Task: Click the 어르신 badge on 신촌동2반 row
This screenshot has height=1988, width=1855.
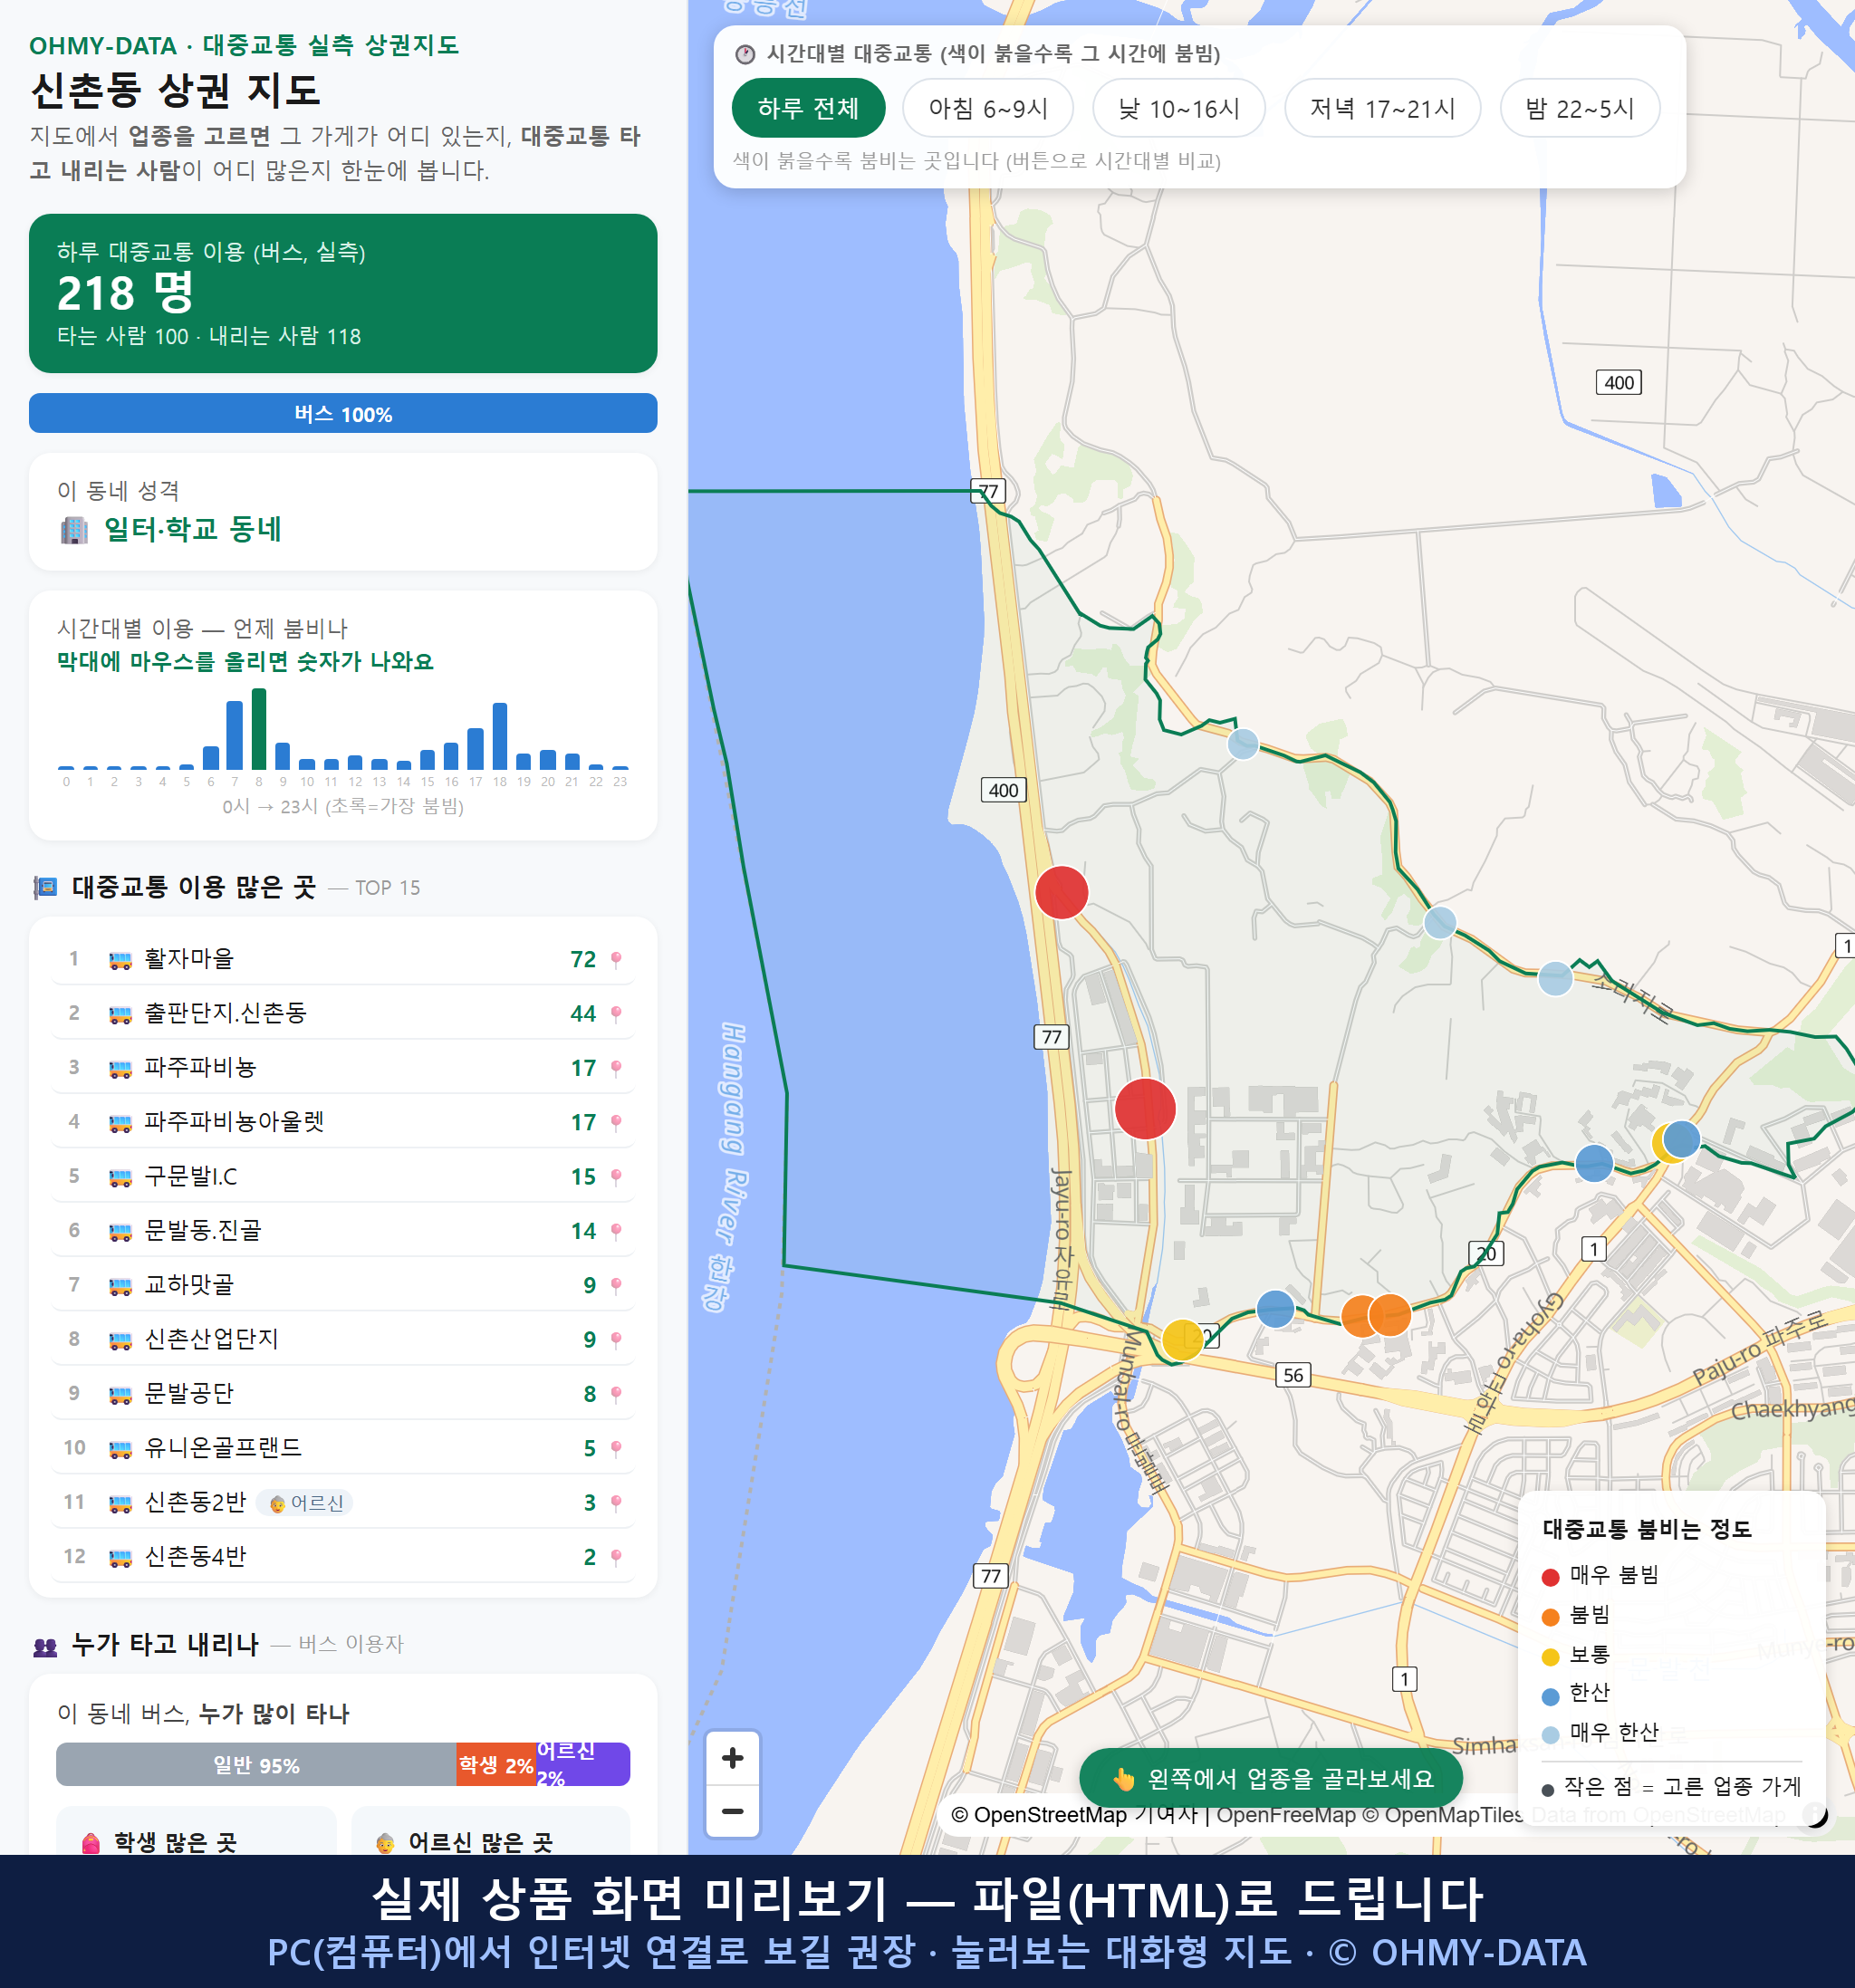Action: [x=306, y=1503]
